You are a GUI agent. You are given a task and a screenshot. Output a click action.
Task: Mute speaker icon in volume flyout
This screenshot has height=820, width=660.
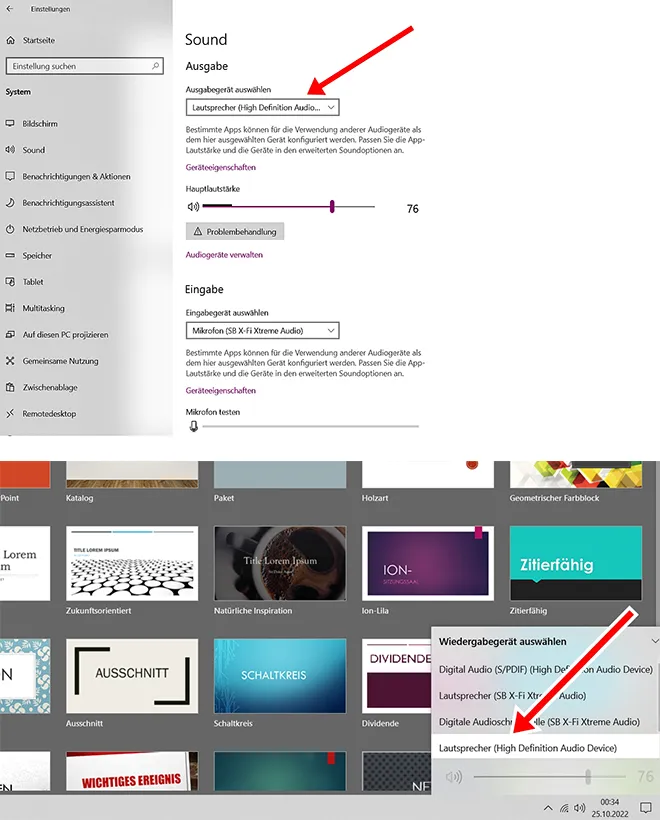[x=454, y=776]
